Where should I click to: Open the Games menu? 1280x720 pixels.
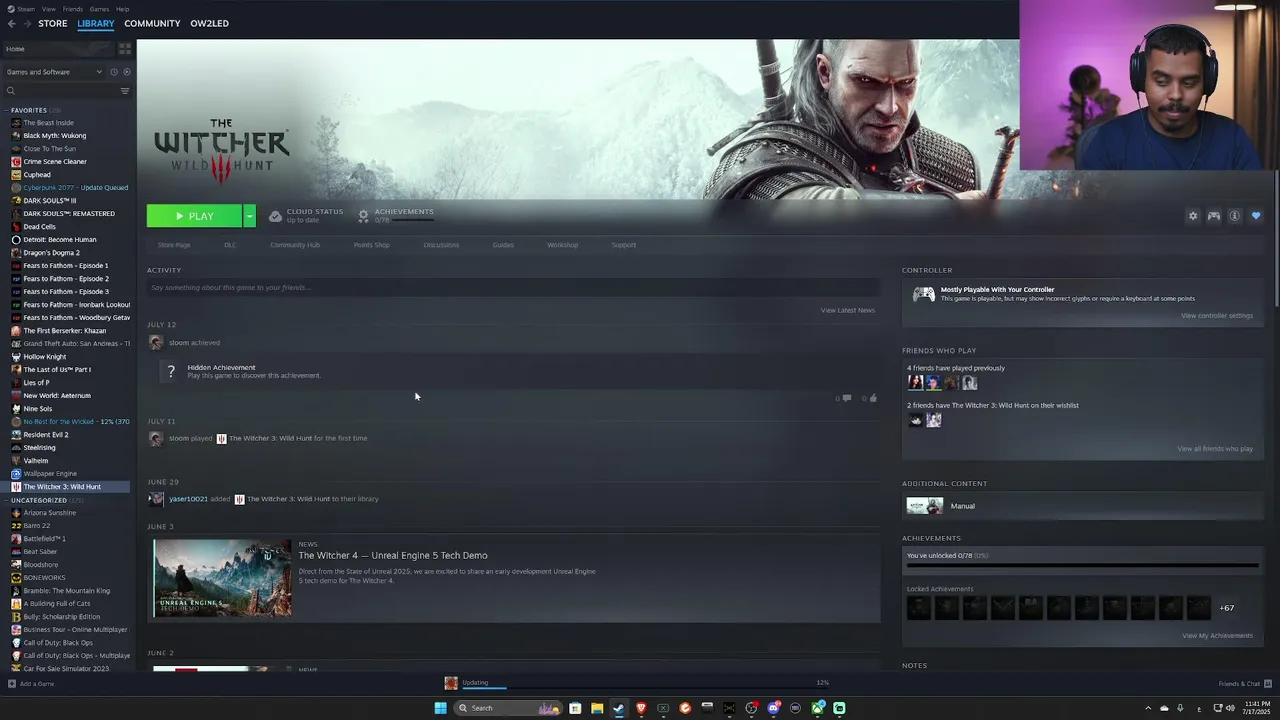[x=99, y=9]
